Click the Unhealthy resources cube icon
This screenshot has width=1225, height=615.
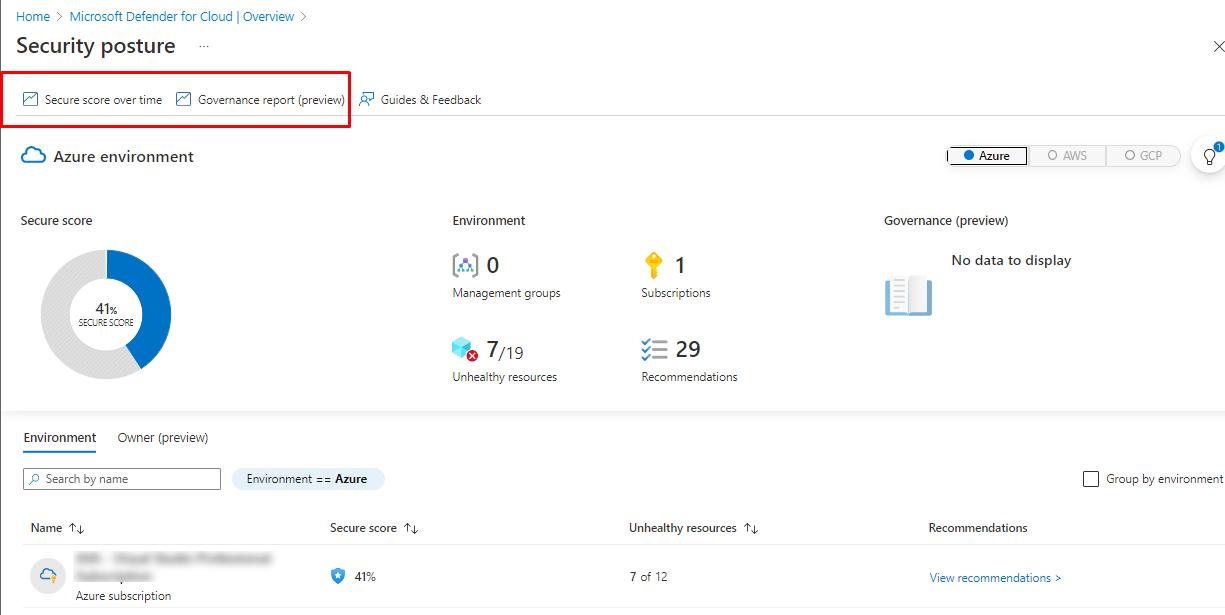465,350
